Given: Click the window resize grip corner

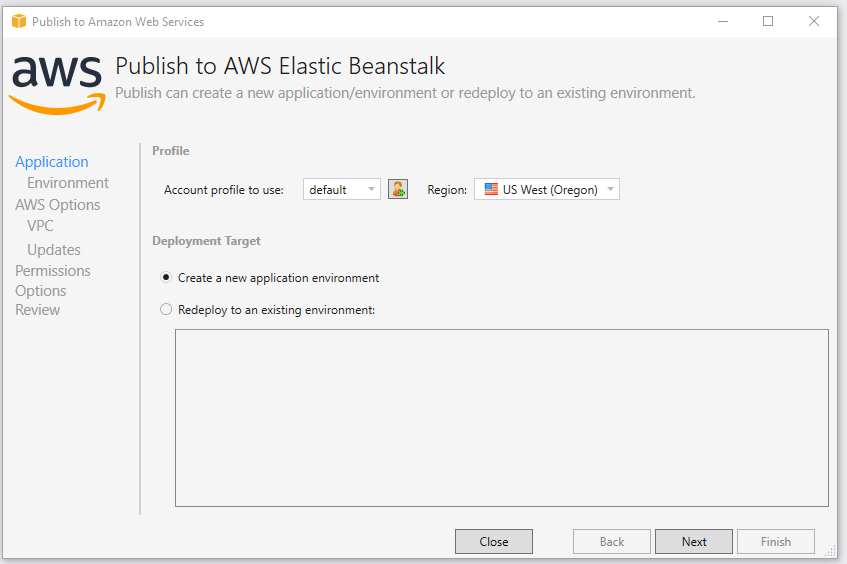Looking at the screenshot, I should tap(831, 550).
